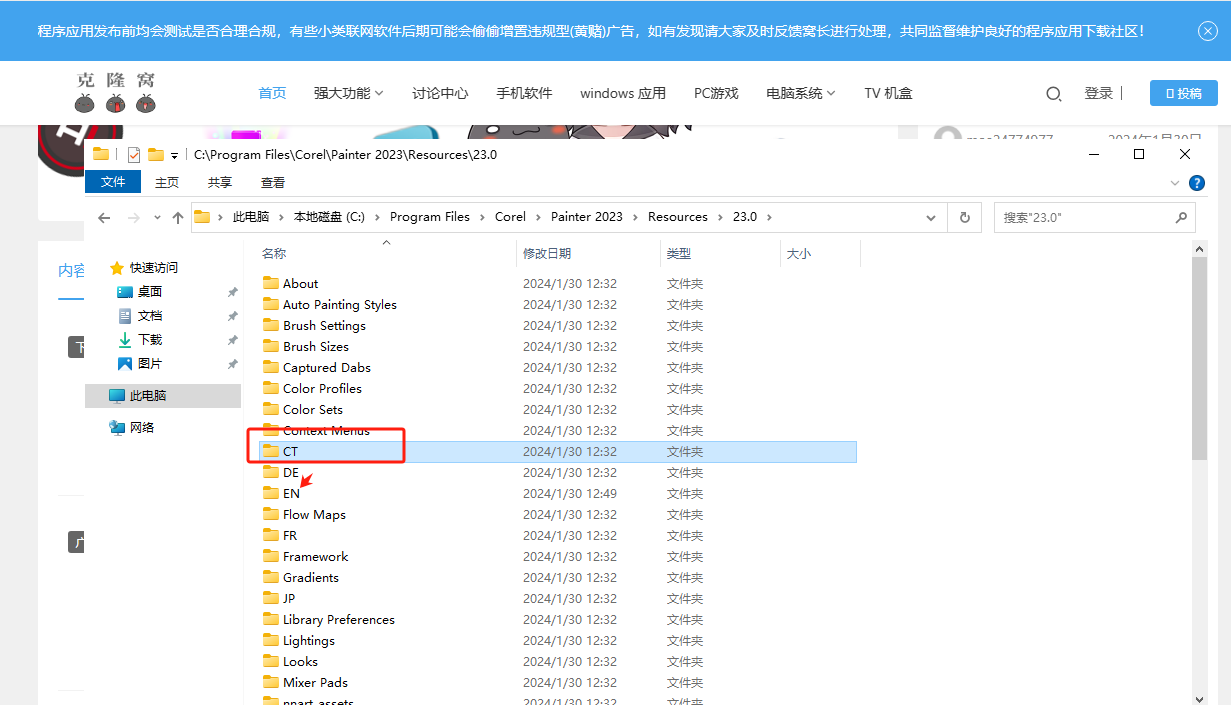Screen dimensions: 1231x705
Task: Click the Captured Dabs folder icon
Action: pos(271,367)
